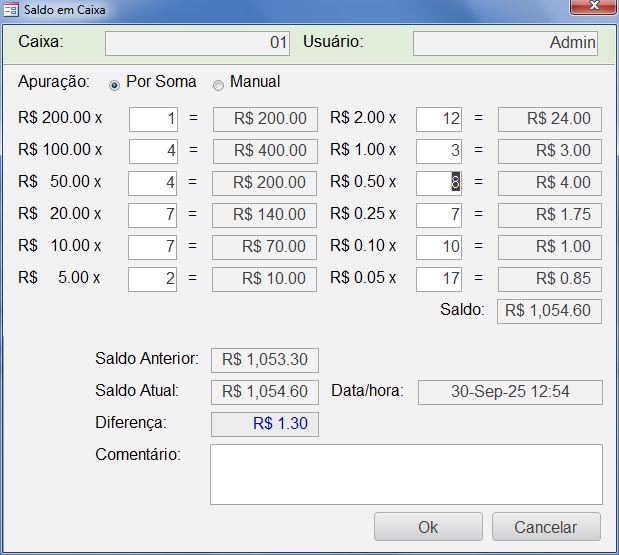Screen dimensions: 619x555
Task: Click the R$ 10.00 quantity field
Action: [x=153, y=247]
